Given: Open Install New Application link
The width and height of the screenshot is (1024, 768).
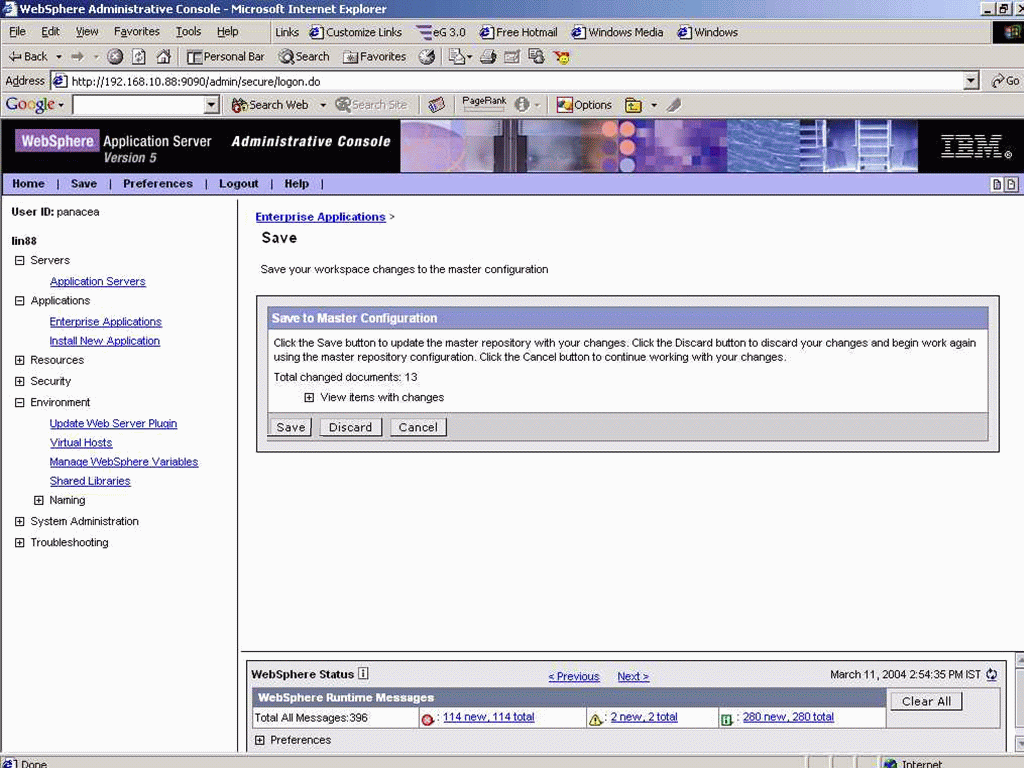Looking at the screenshot, I should pyautogui.click(x=104, y=341).
